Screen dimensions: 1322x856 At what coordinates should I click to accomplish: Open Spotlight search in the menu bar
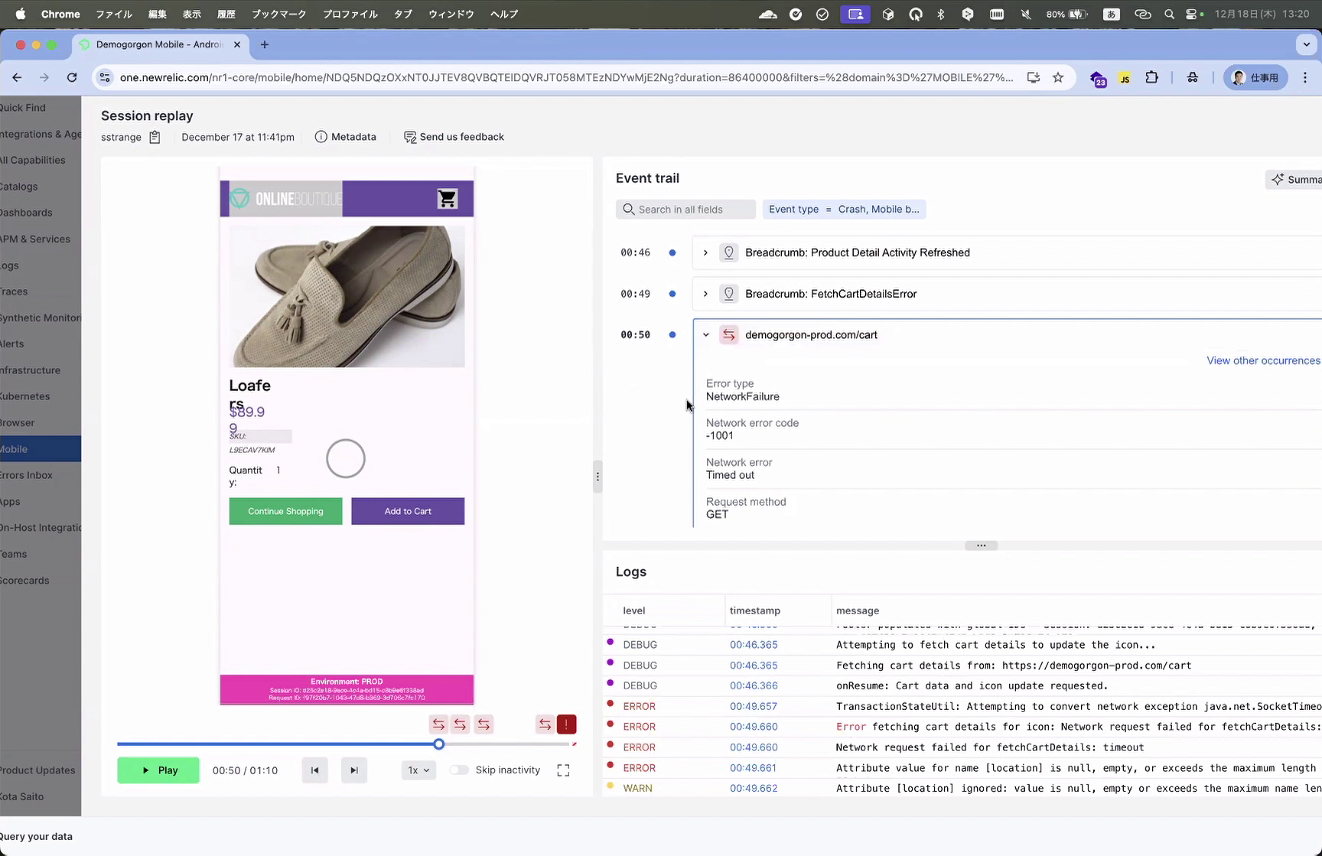(1169, 14)
